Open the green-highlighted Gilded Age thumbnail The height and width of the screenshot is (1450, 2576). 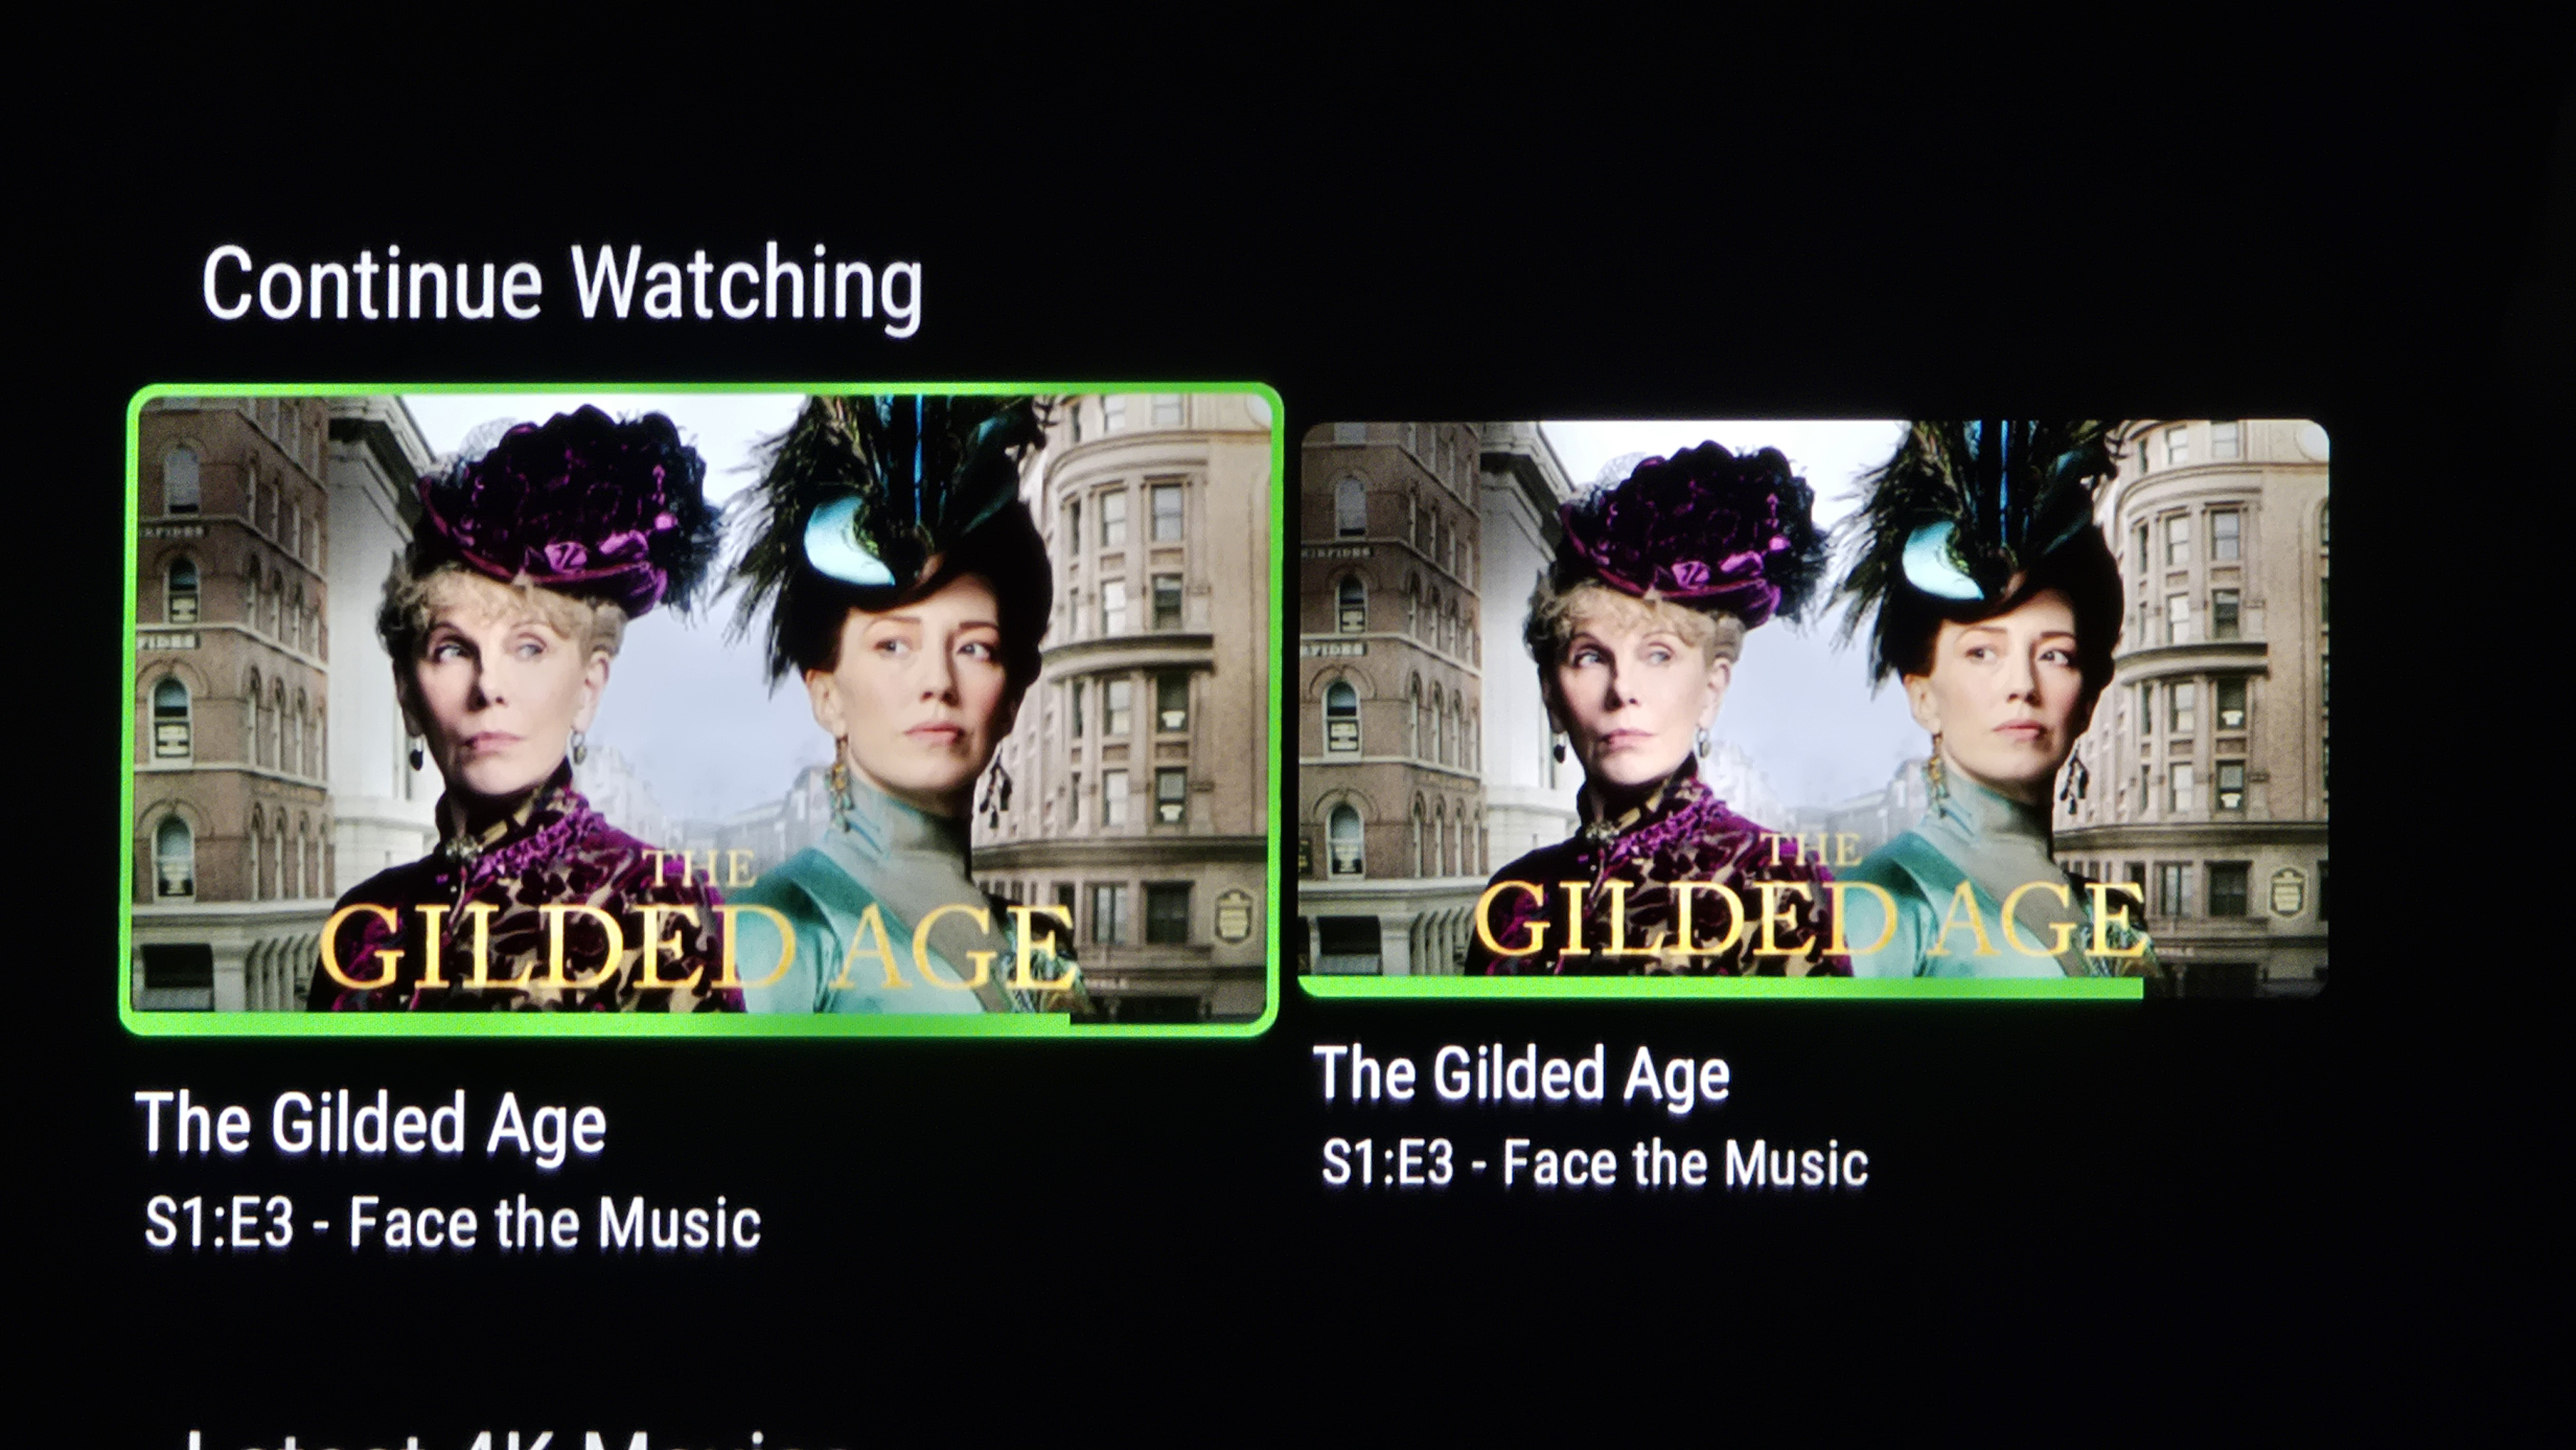pyautogui.click(x=700, y=708)
